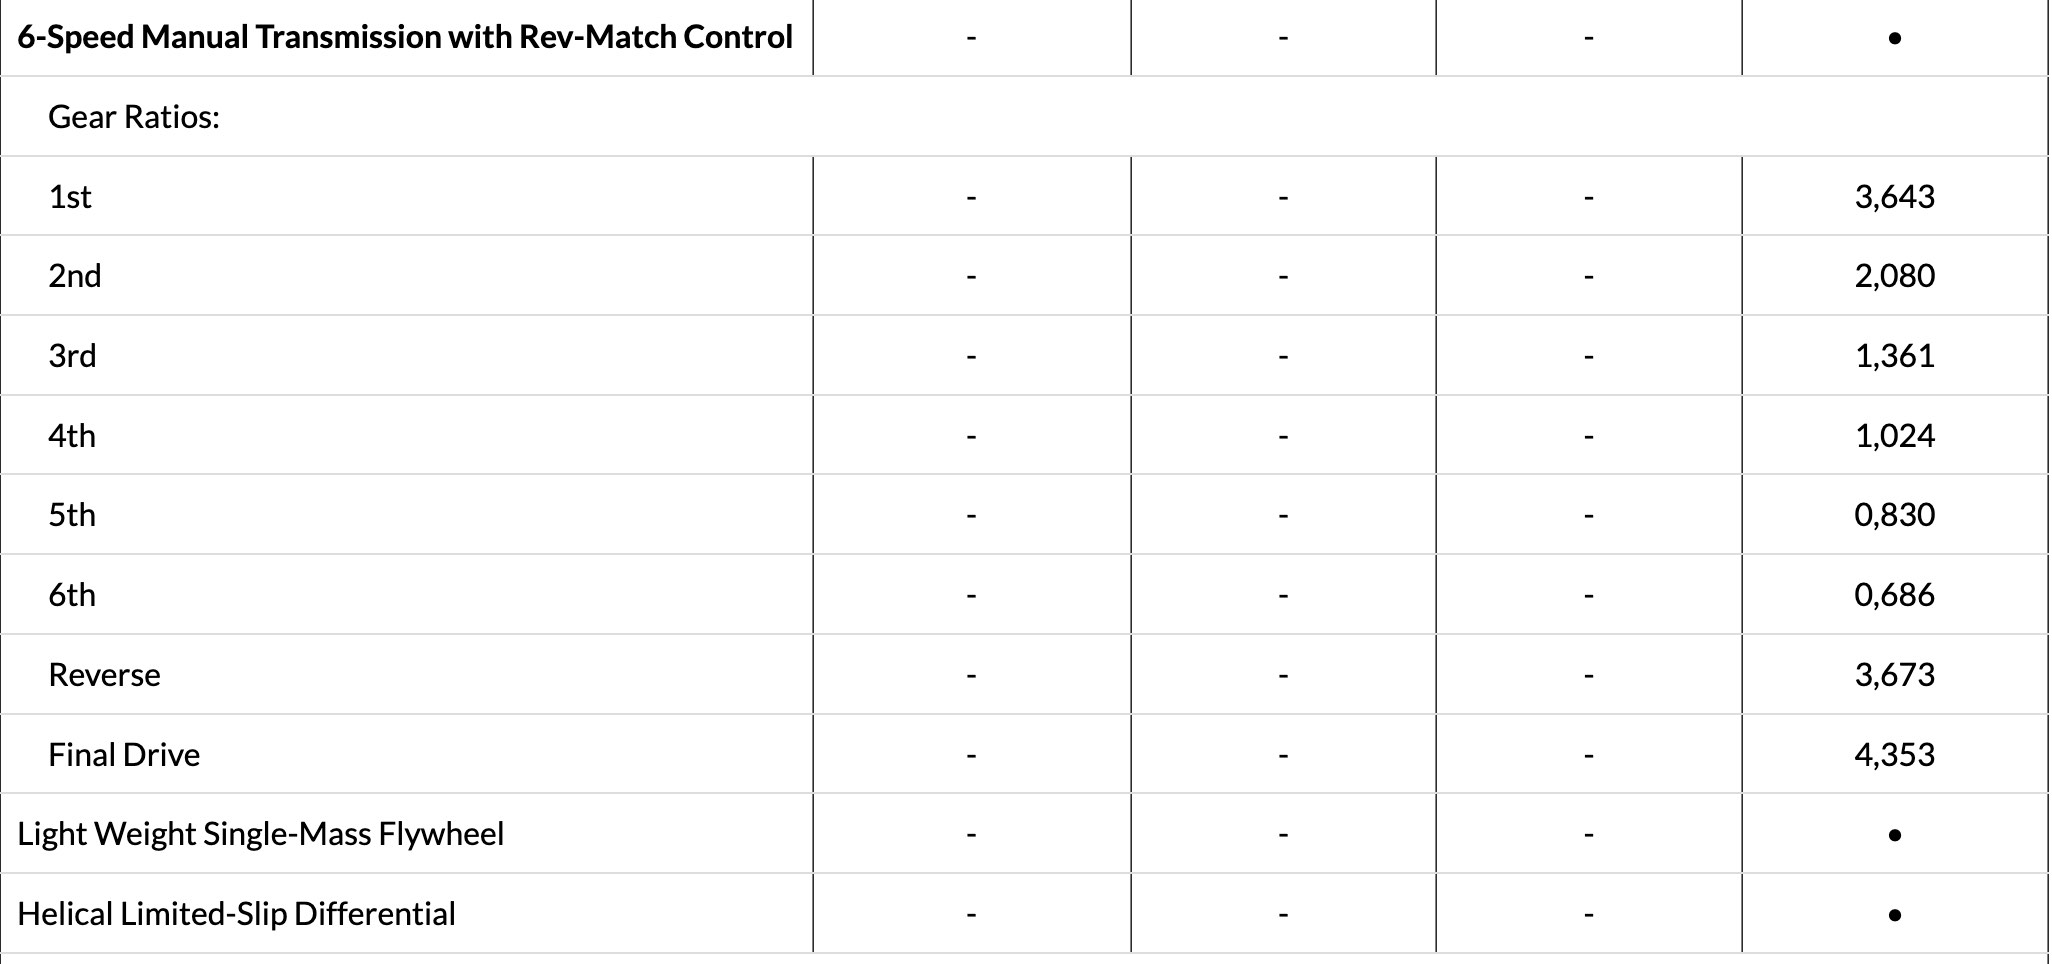Viewport: 2052px width, 964px height.
Task: Click the 3rd gear ratio value 1,361
Action: click(x=1894, y=356)
